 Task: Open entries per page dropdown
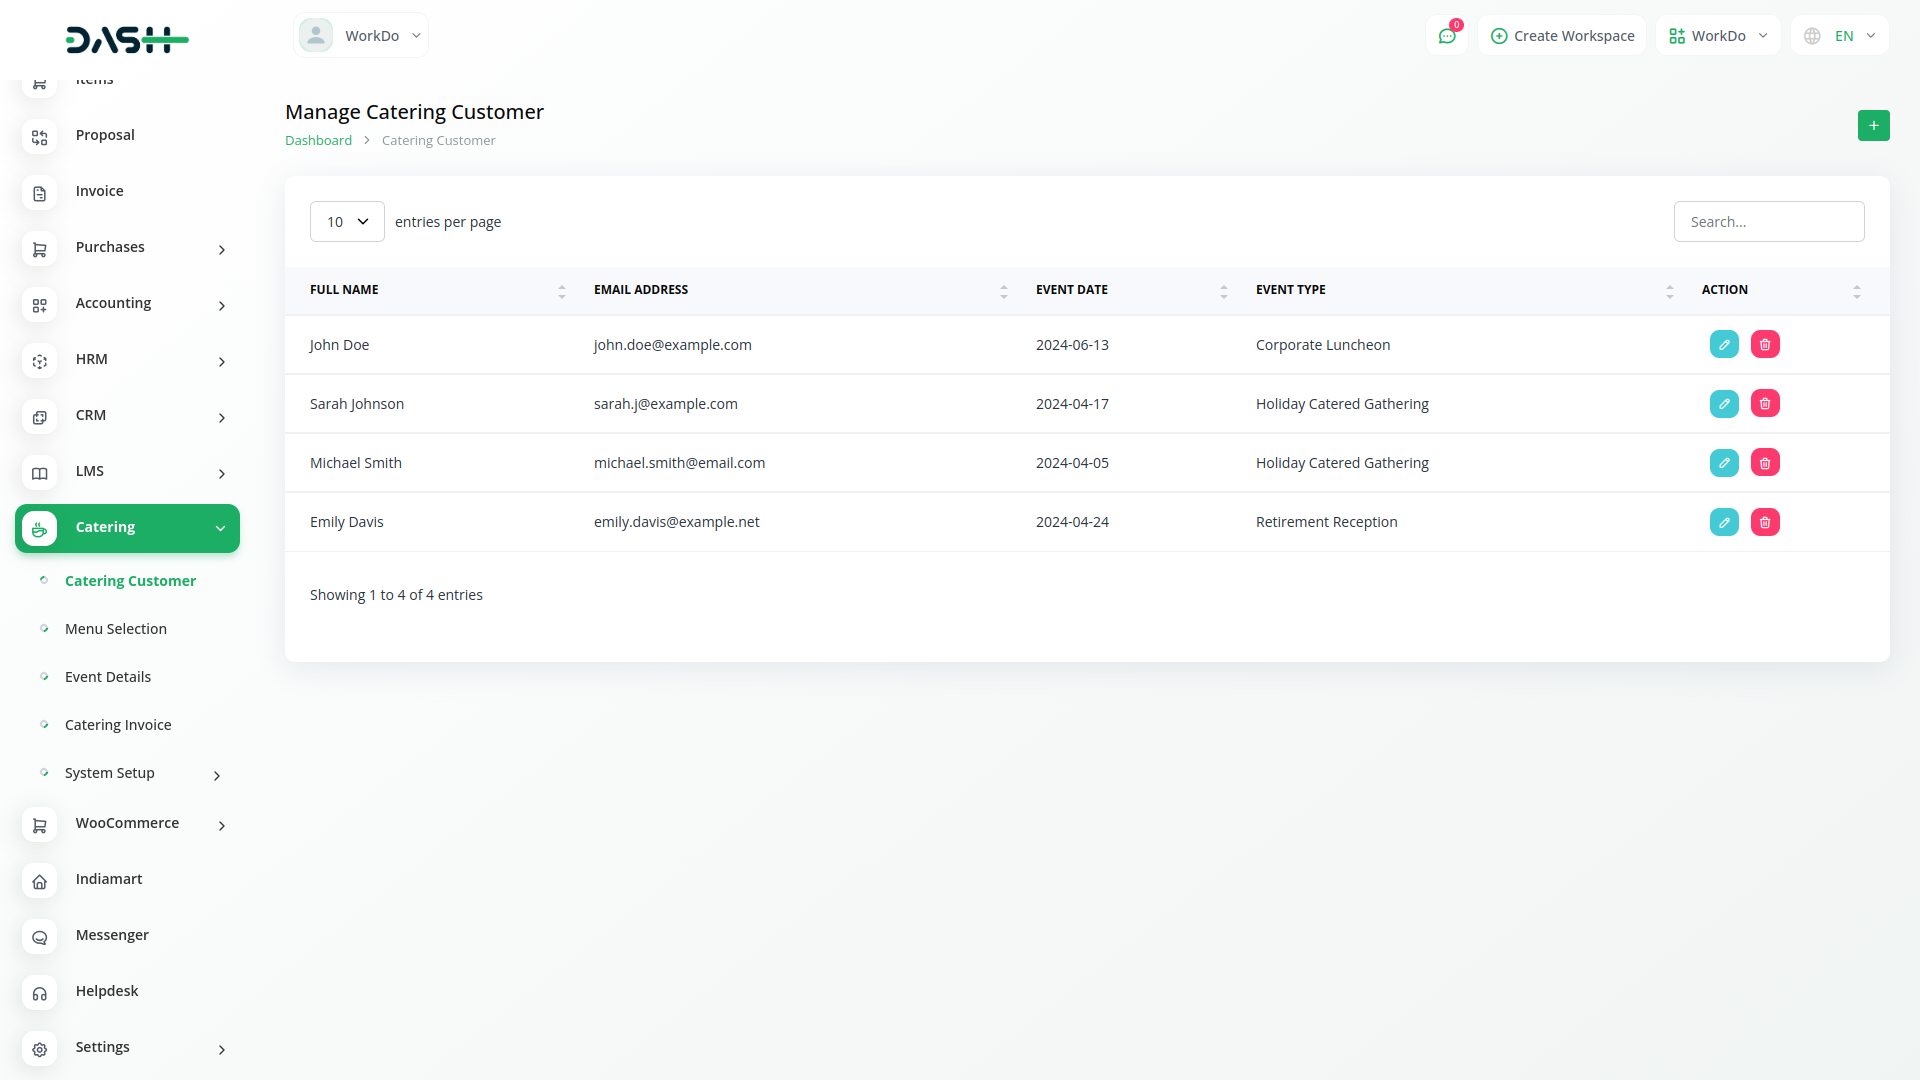click(x=347, y=222)
